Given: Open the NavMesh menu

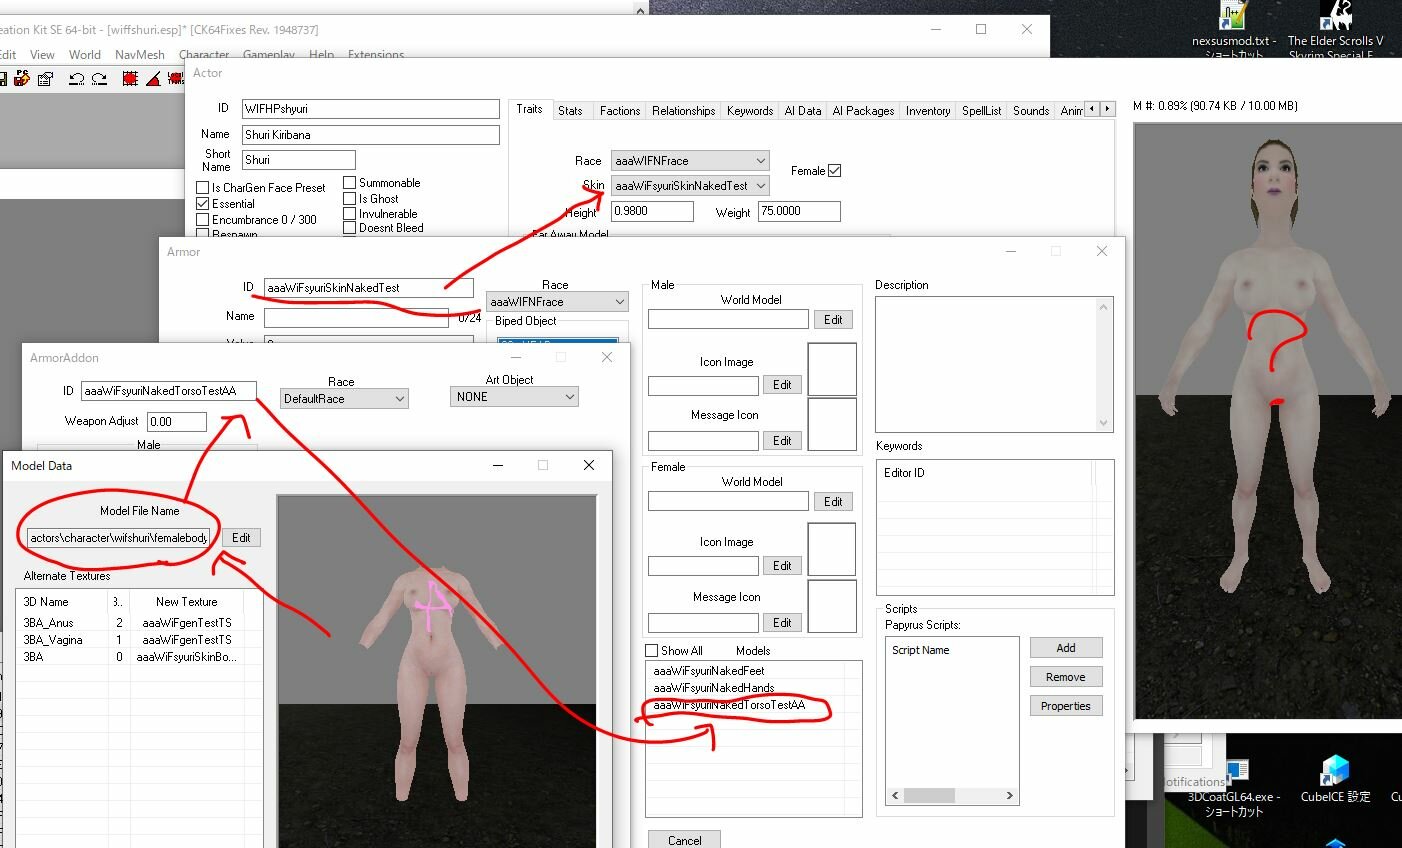Looking at the screenshot, I should point(140,55).
